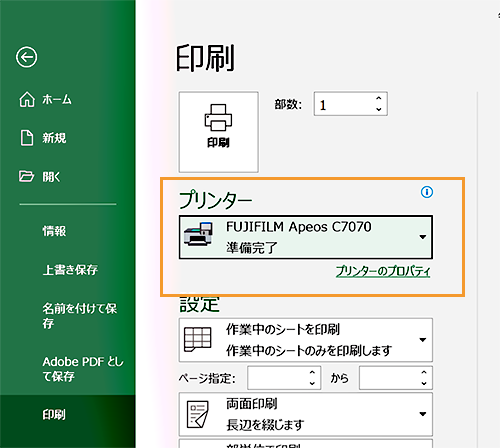Click the 長辺を綴じます text

(265, 425)
